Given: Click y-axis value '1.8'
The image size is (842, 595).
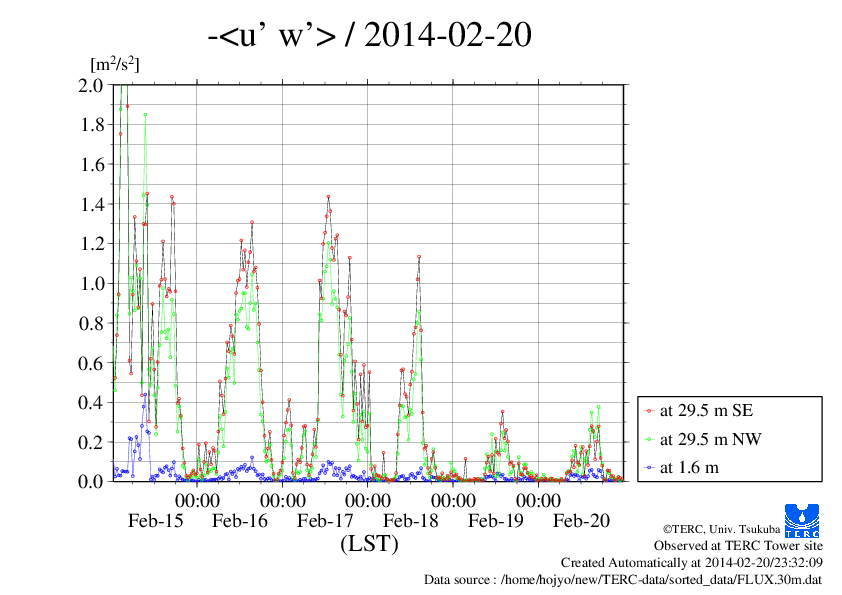Looking at the screenshot, I should [x=91, y=125].
